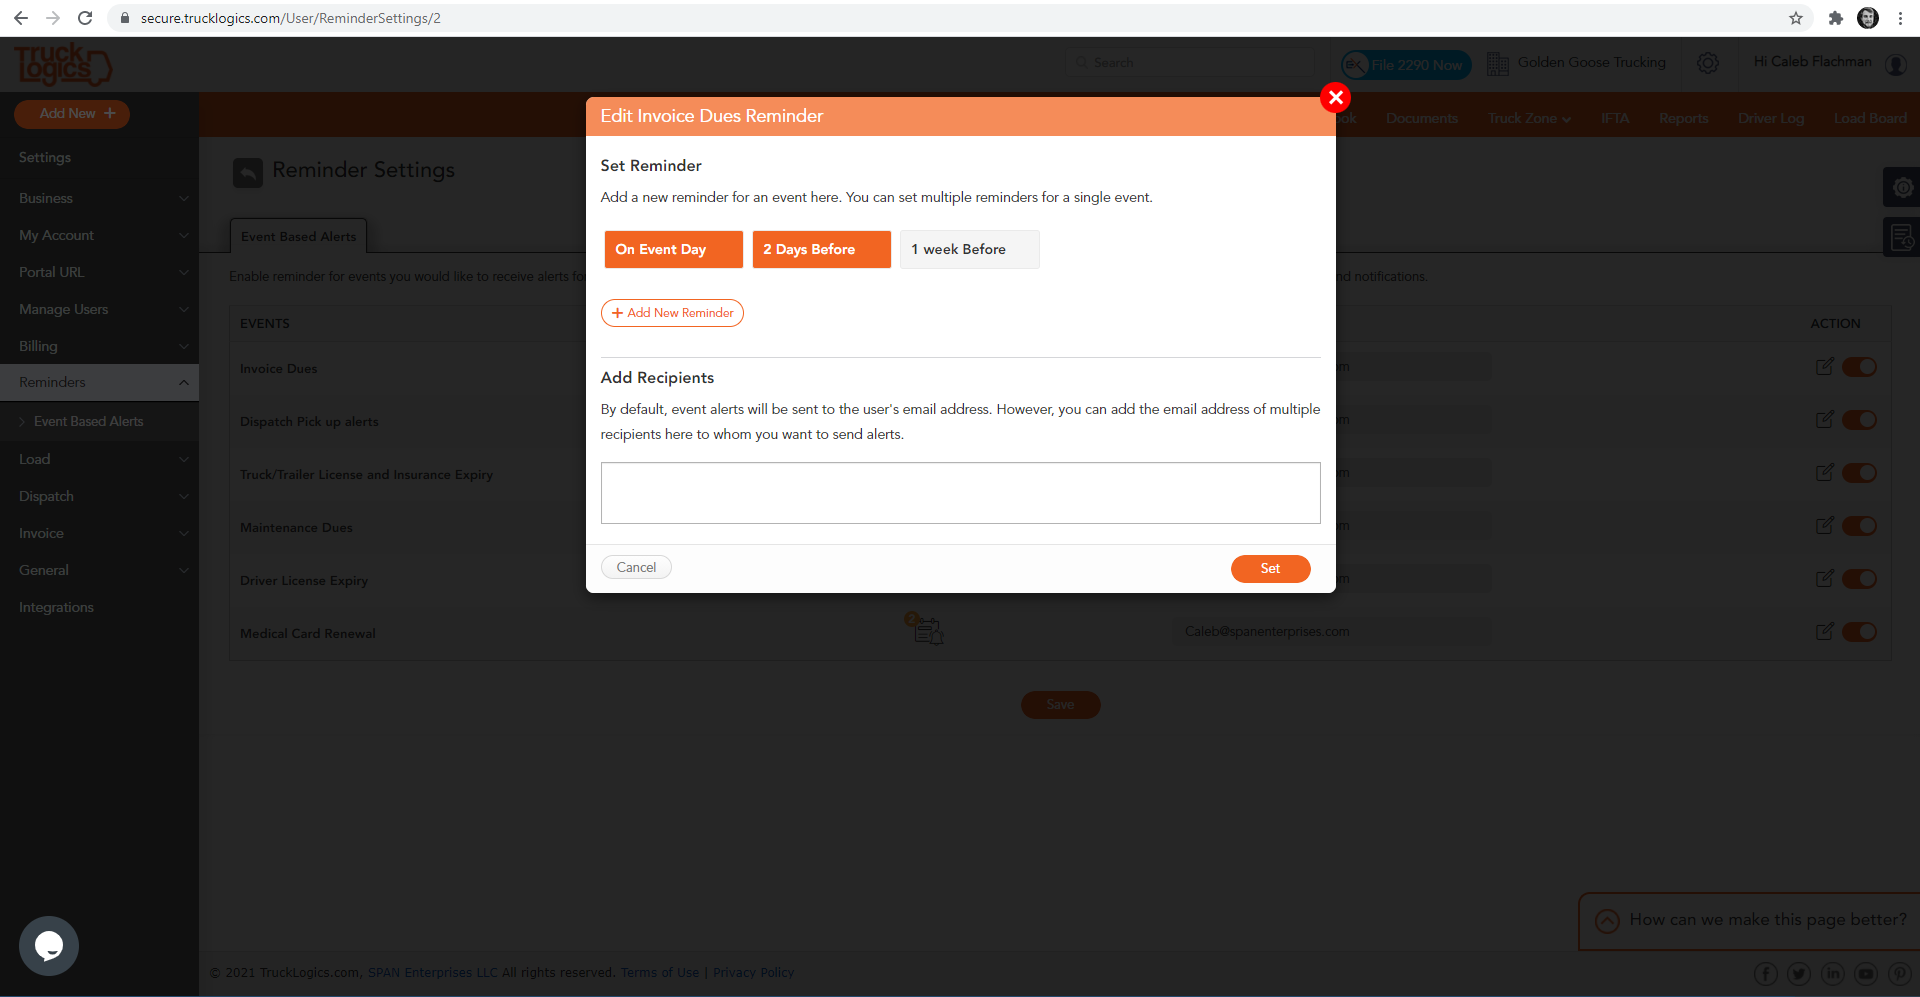Toggle Dispatch Pick up alerts switch

(1859, 420)
